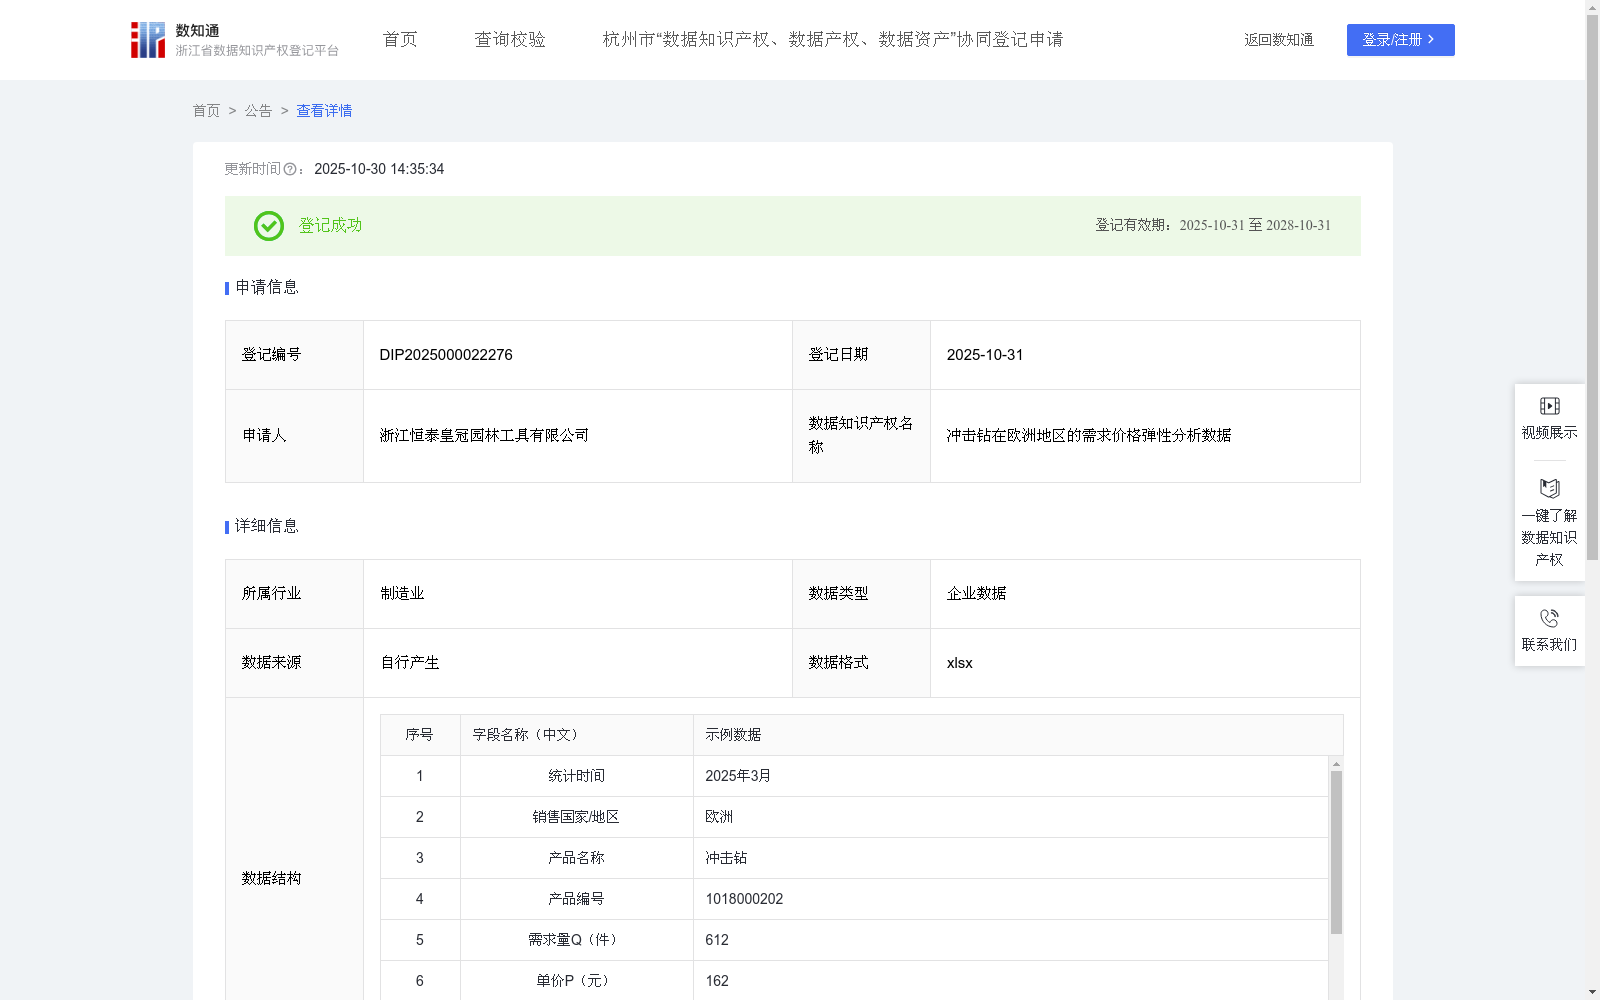The width and height of the screenshot is (1600, 1000).
Task: Click the 登录/注册 button
Action: 1400,40
